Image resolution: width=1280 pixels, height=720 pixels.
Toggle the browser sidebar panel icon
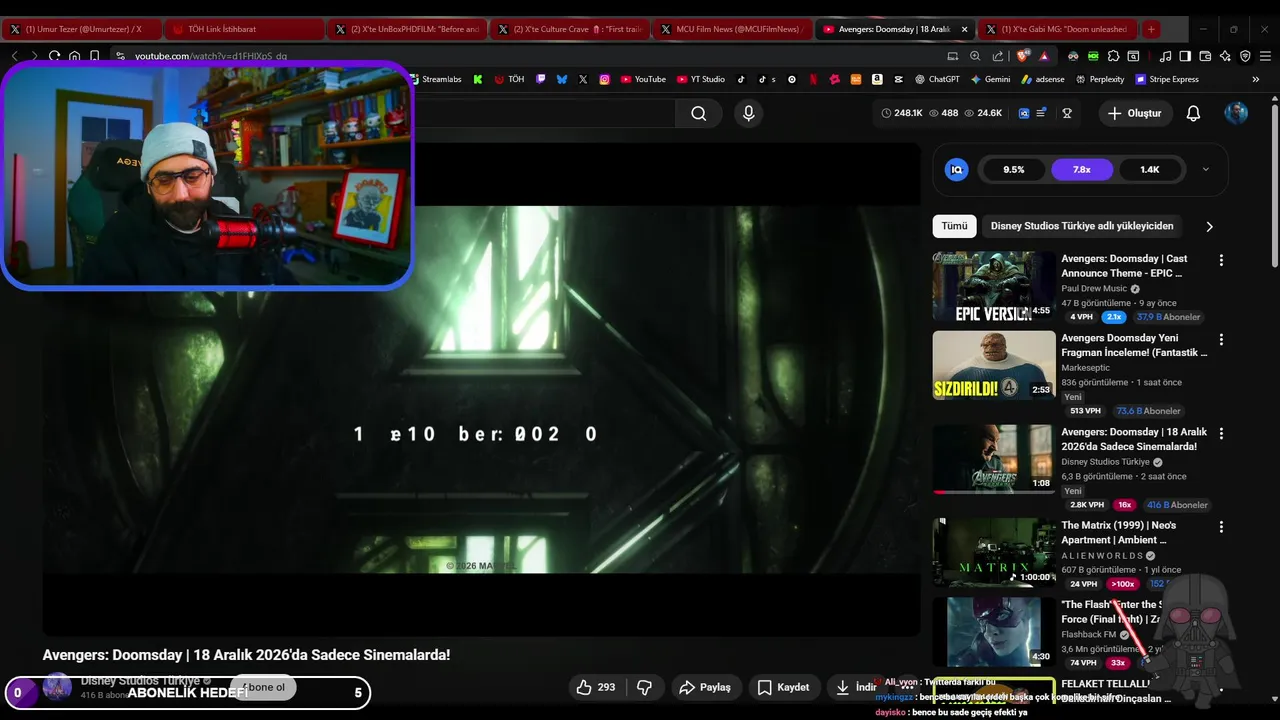point(1185,56)
